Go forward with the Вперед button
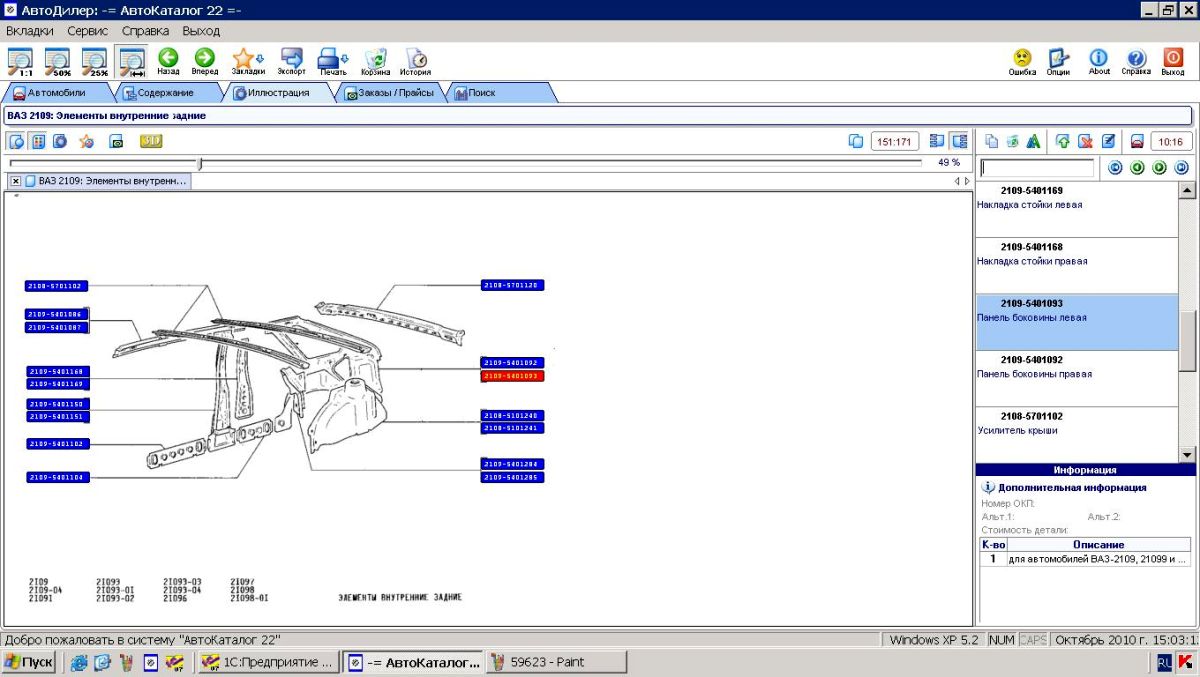 point(205,62)
